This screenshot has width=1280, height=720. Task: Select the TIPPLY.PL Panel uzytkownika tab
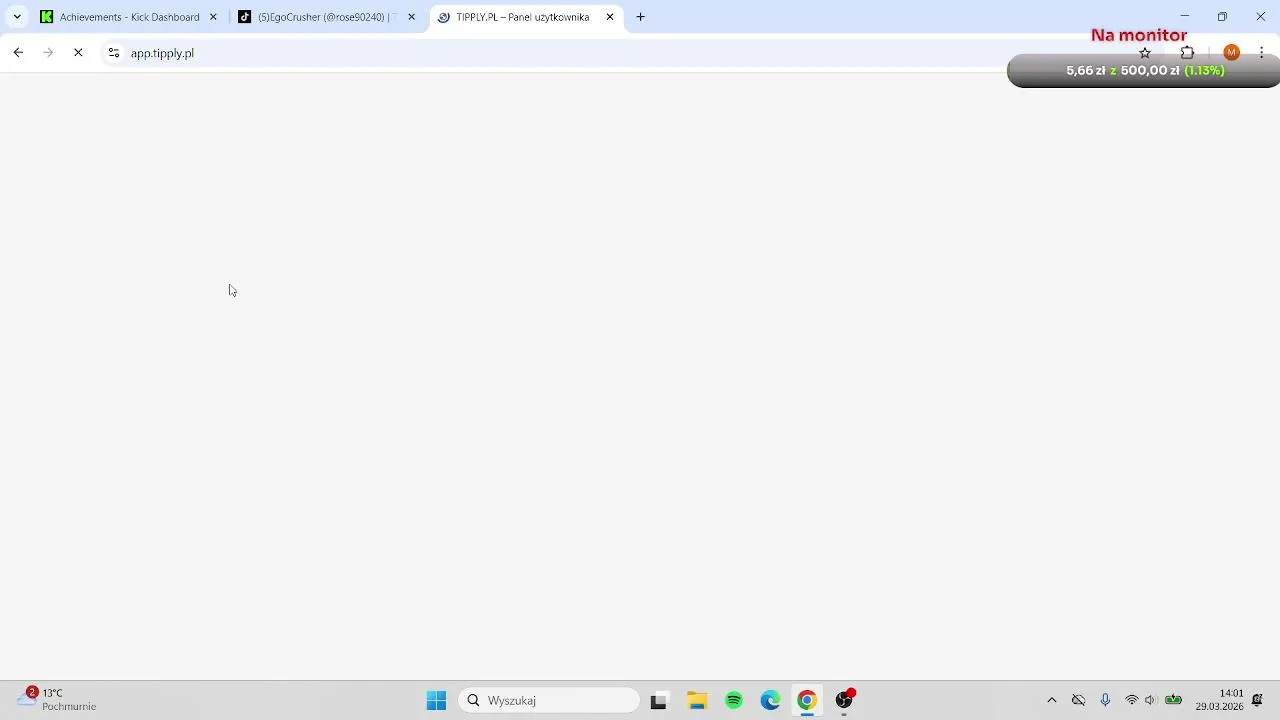pos(526,17)
